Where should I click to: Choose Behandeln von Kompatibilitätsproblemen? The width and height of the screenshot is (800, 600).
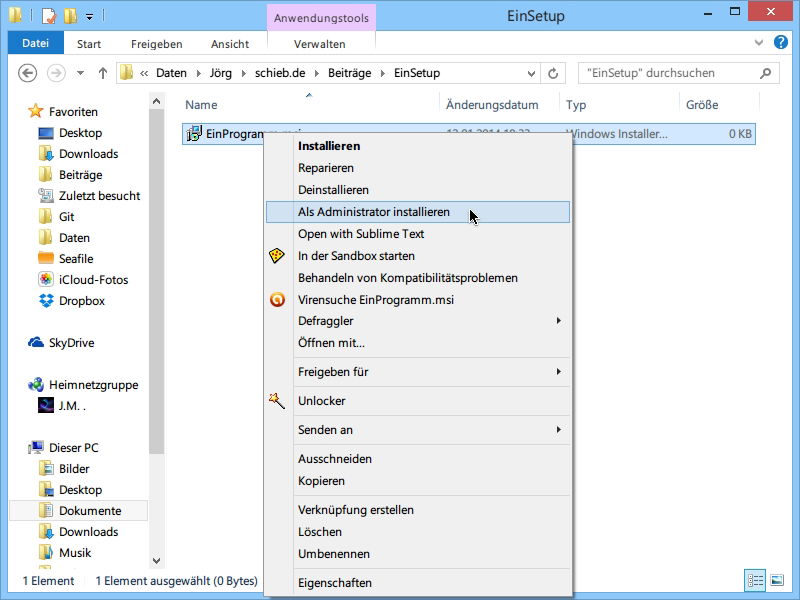[x=418, y=278]
